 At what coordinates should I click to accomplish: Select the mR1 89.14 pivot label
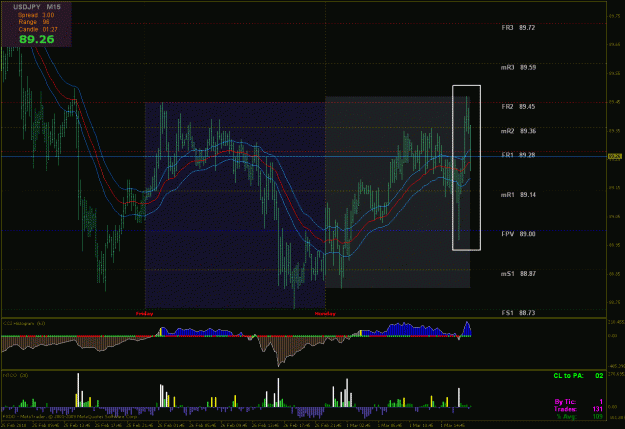coord(518,195)
